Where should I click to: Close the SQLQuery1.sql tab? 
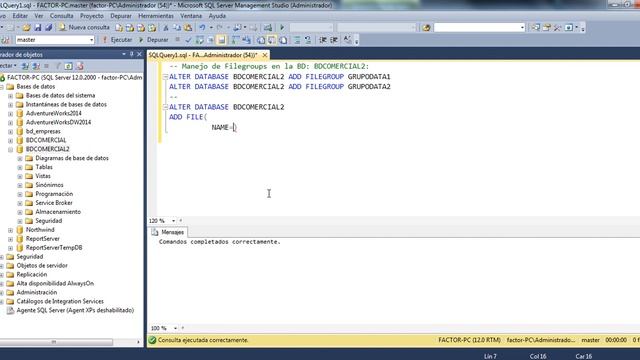point(265,55)
